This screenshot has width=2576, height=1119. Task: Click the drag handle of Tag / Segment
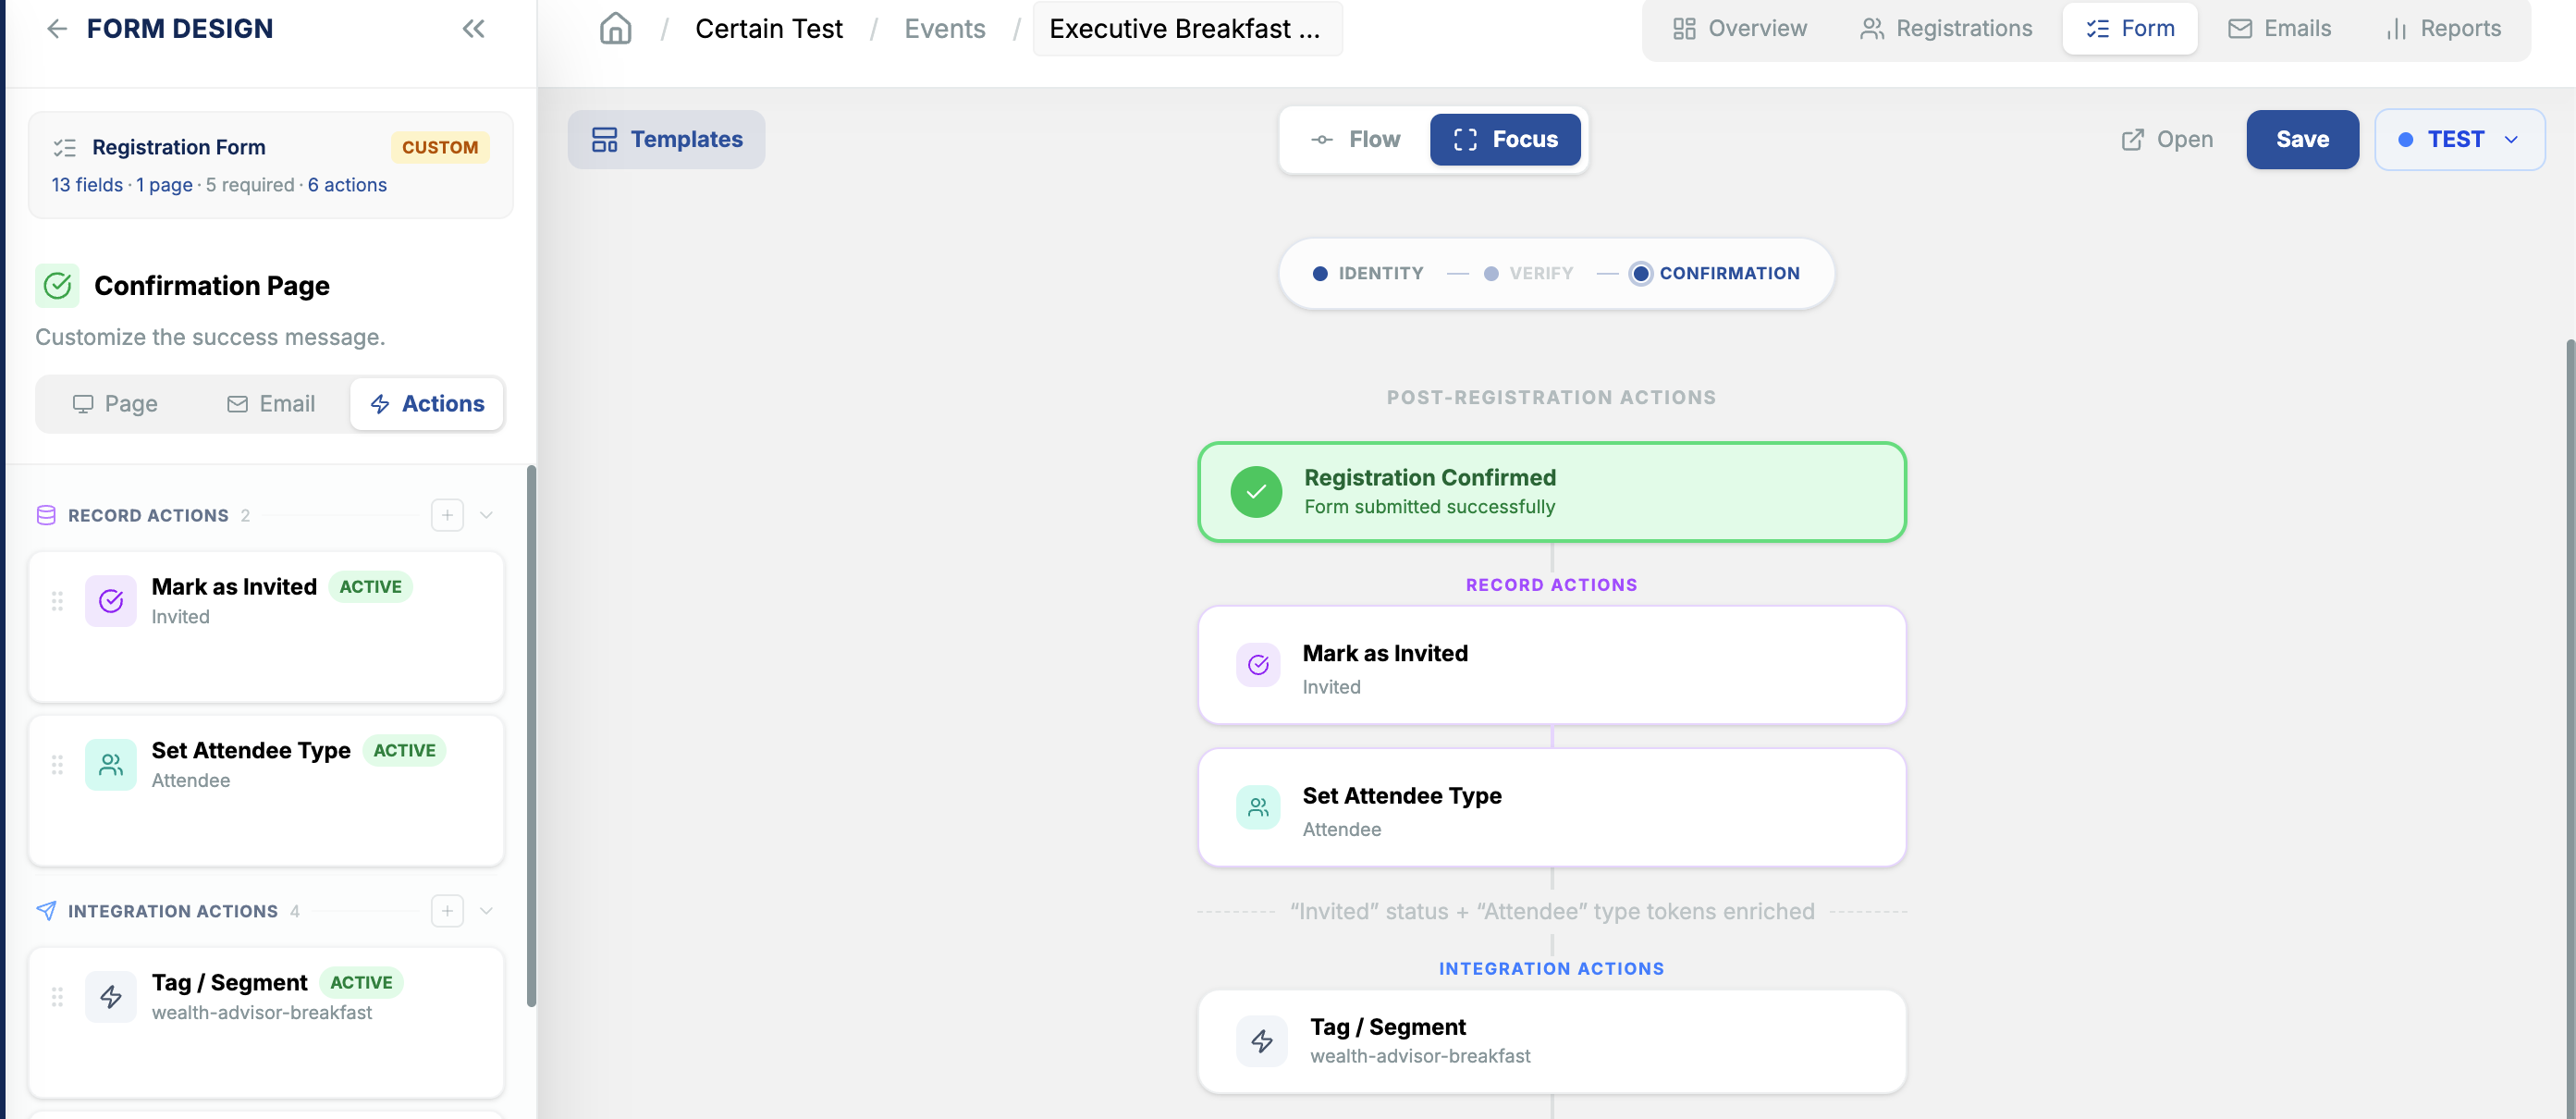click(57, 997)
